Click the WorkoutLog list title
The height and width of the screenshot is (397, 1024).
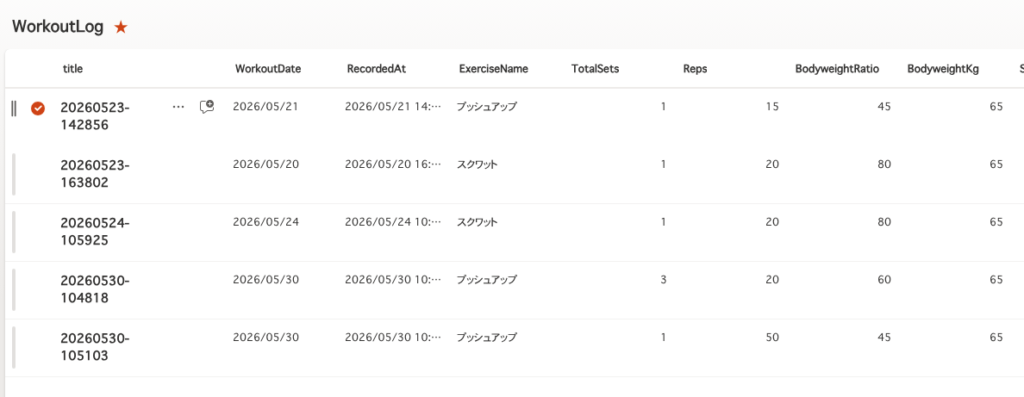pos(57,27)
